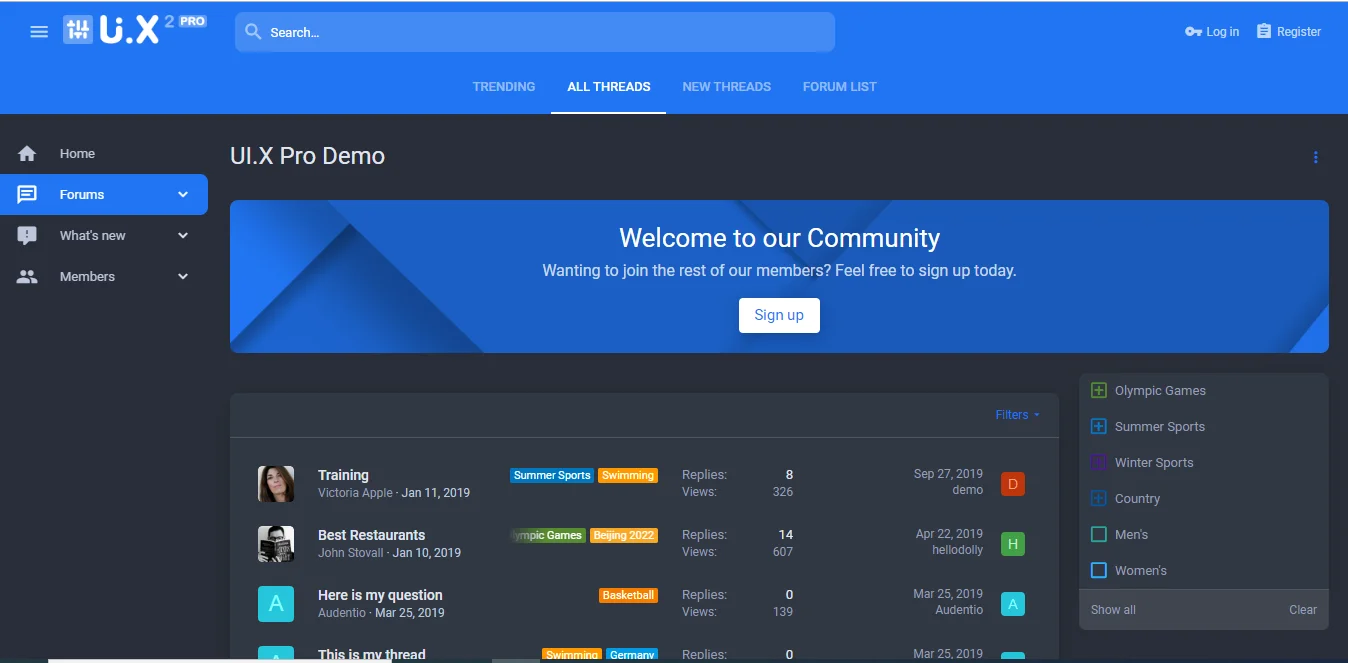Viewport: 1348px width, 663px height.
Task: Click into the Search input field
Action: pyautogui.click(x=545, y=32)
